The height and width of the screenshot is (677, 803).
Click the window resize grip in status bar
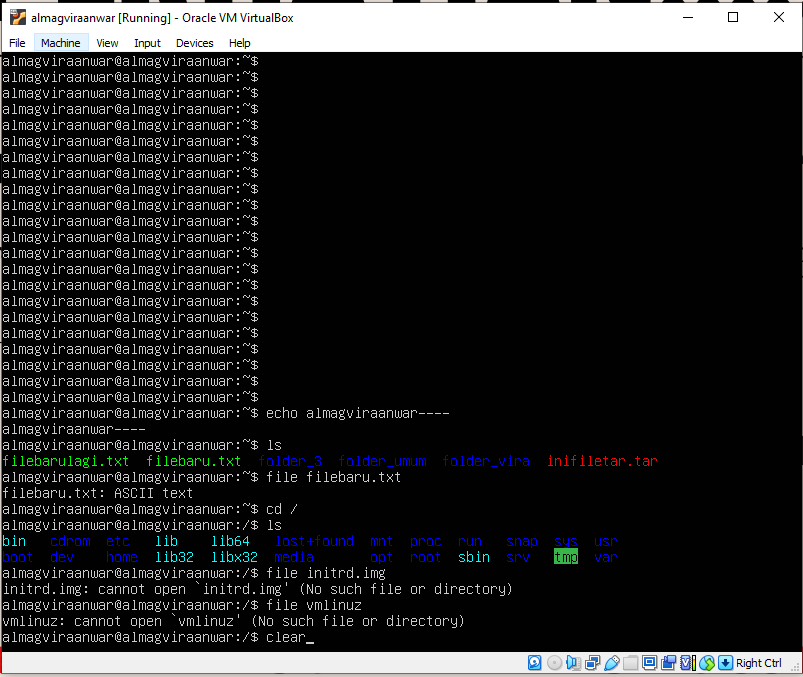795,667
